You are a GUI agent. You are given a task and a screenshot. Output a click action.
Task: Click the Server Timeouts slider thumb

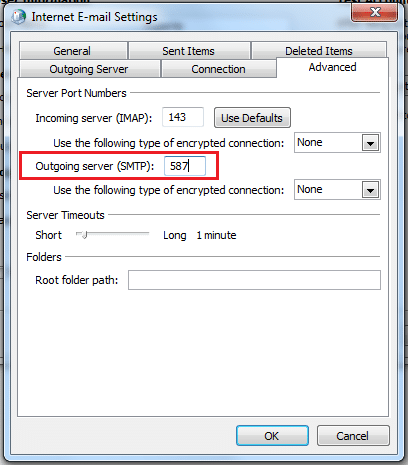click(x=84, y=235)
